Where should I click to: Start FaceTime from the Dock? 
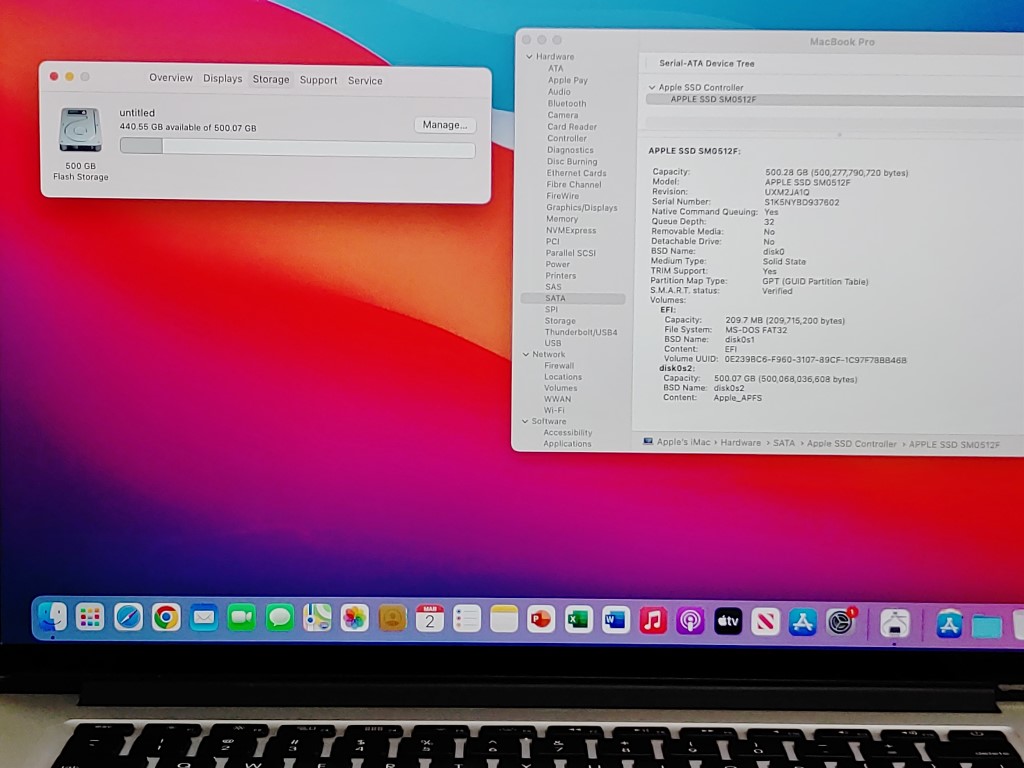click(x=242, y=618)
